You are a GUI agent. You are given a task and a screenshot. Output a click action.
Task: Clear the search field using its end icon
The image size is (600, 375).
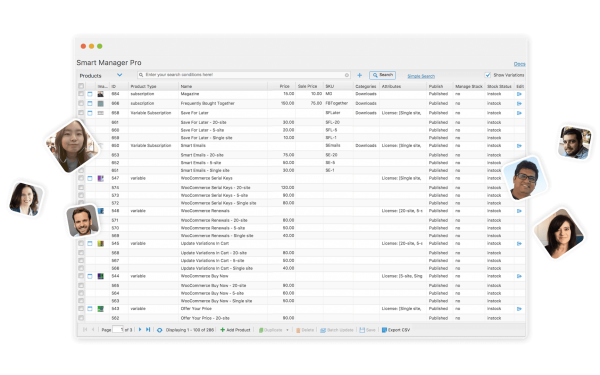coord(347,75)
